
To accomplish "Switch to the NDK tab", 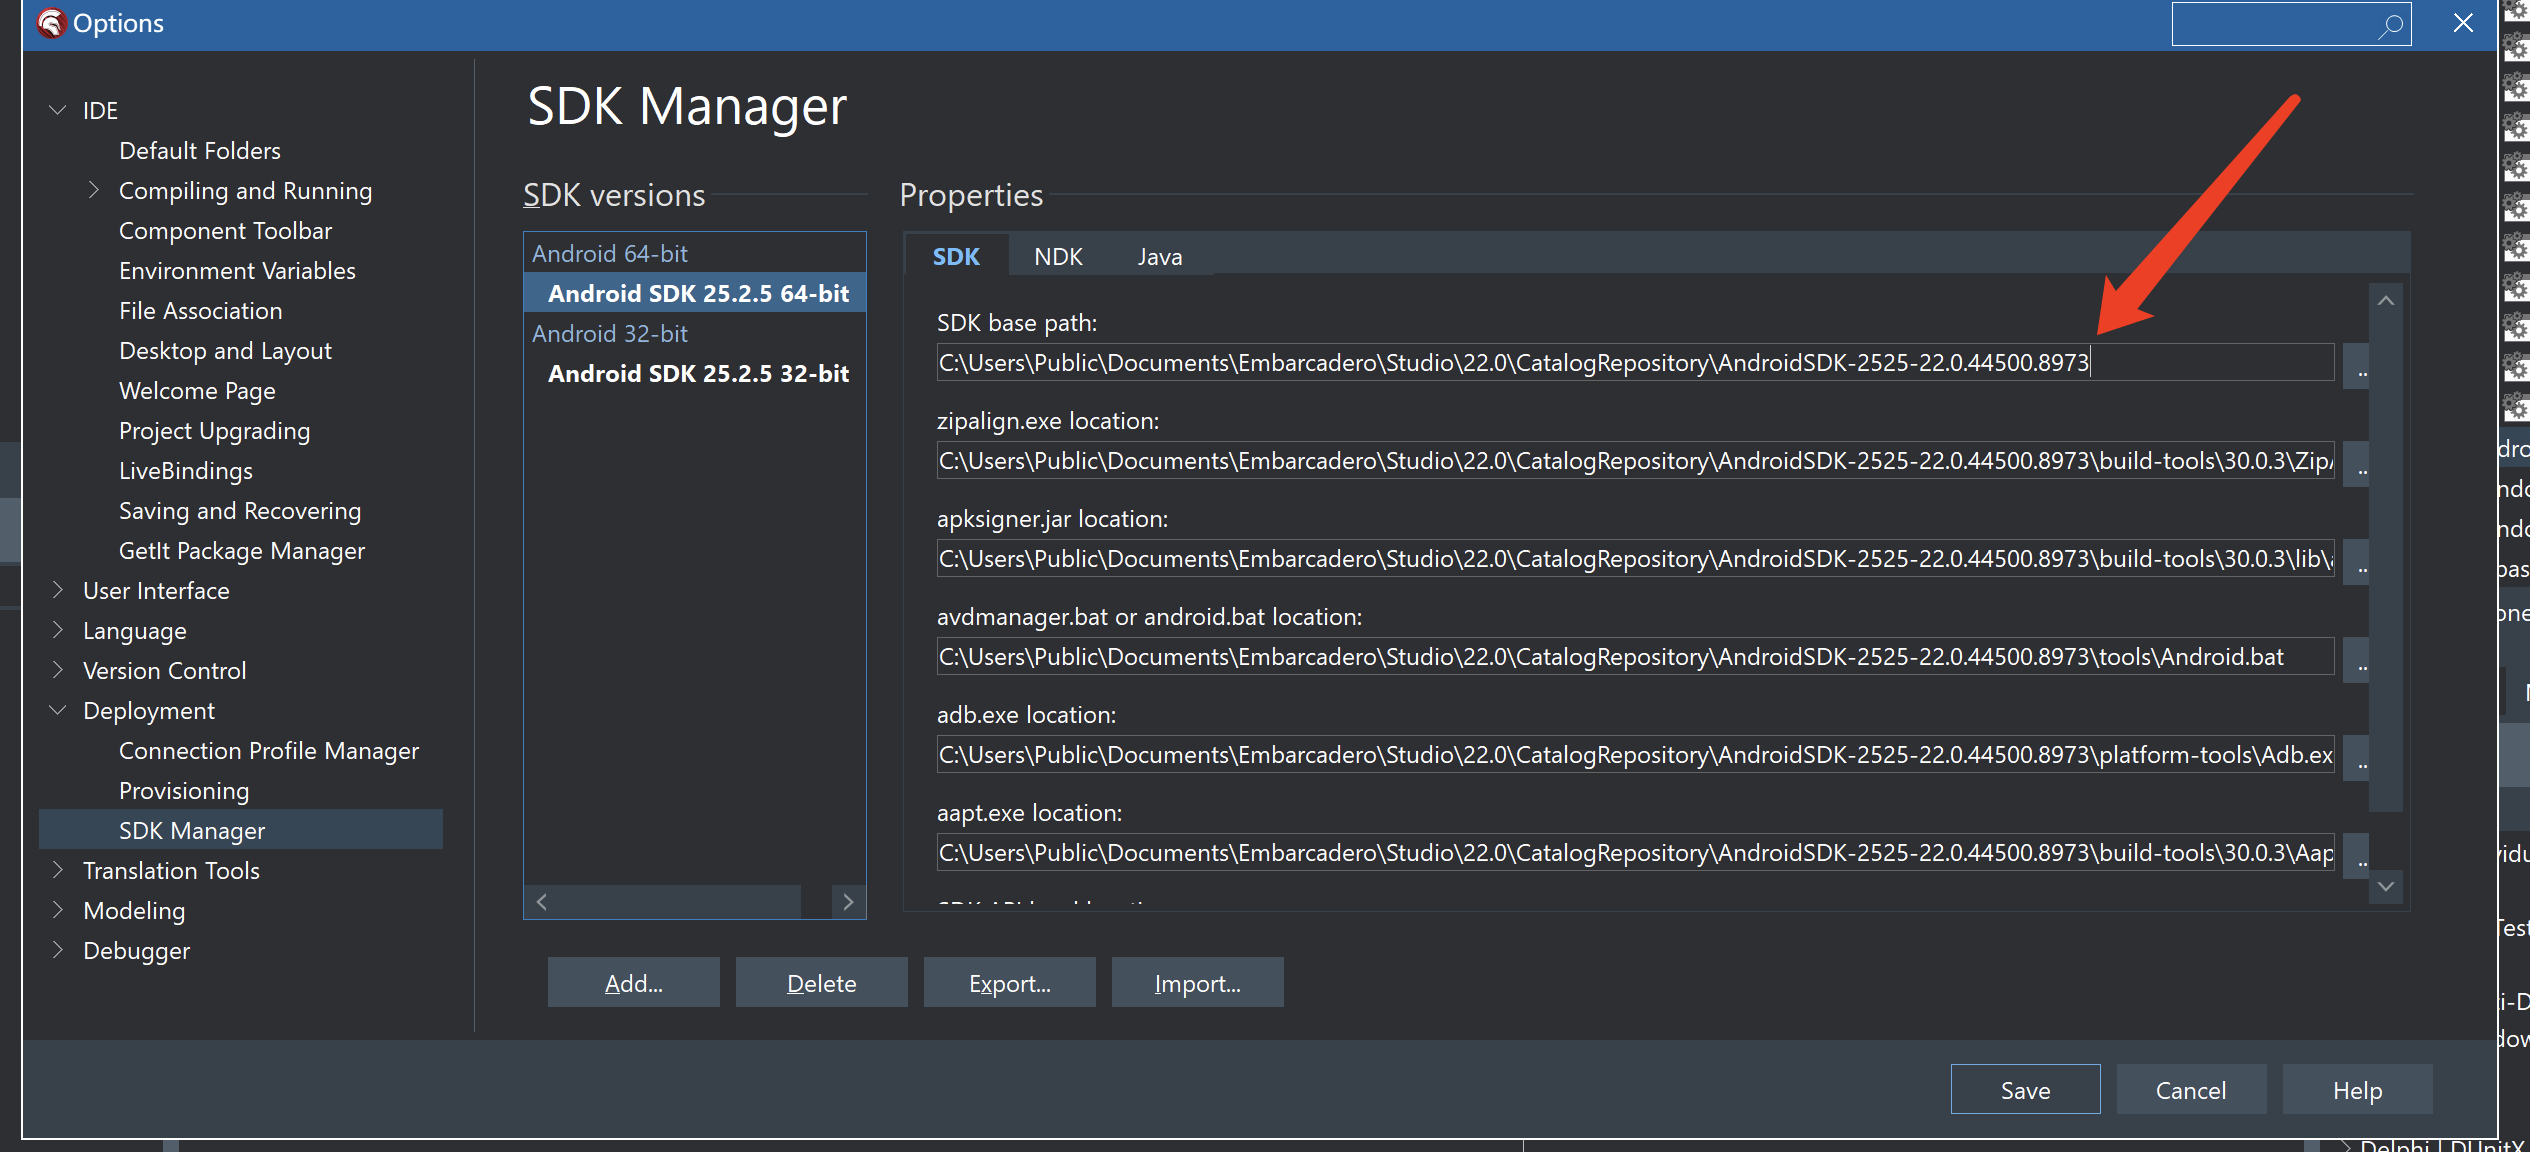I will click(1058, 256).
